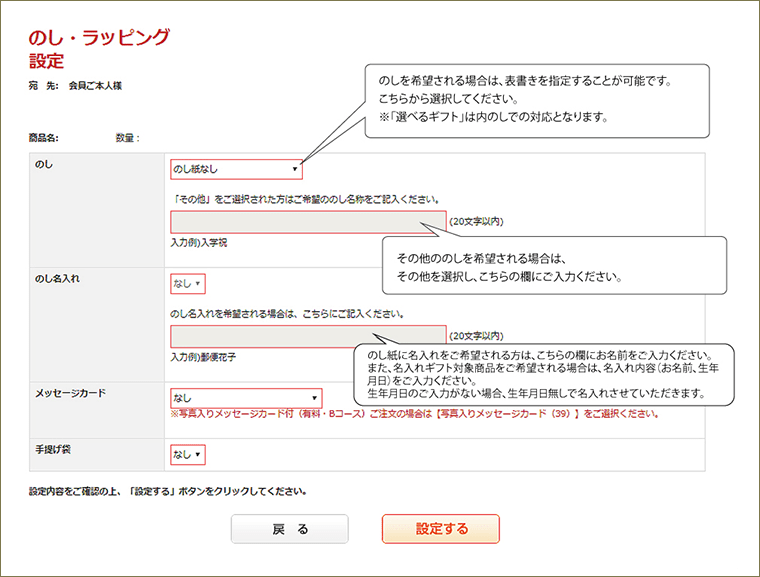Open the メッセージカード dropdown
760x577 pixels.
pyautogui.click(x=246, y=397)
